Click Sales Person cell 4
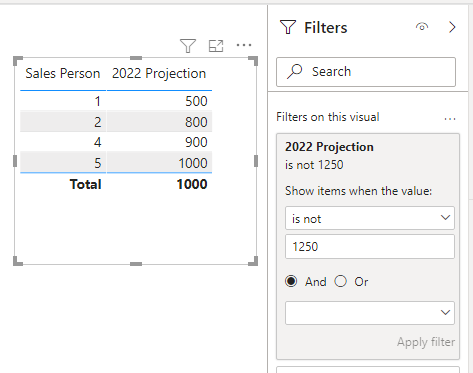 click(x=97, y=142)
